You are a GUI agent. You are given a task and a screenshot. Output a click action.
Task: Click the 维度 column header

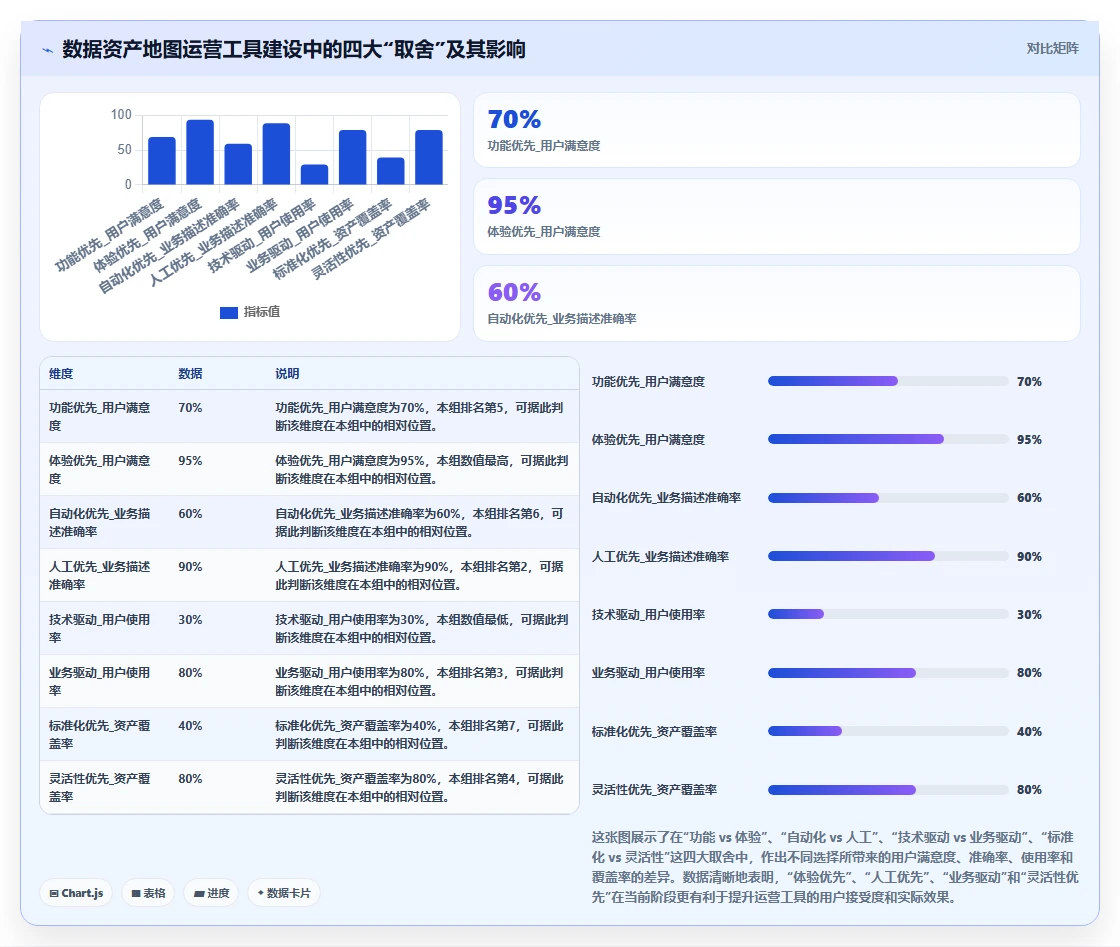tap(61, 374)
